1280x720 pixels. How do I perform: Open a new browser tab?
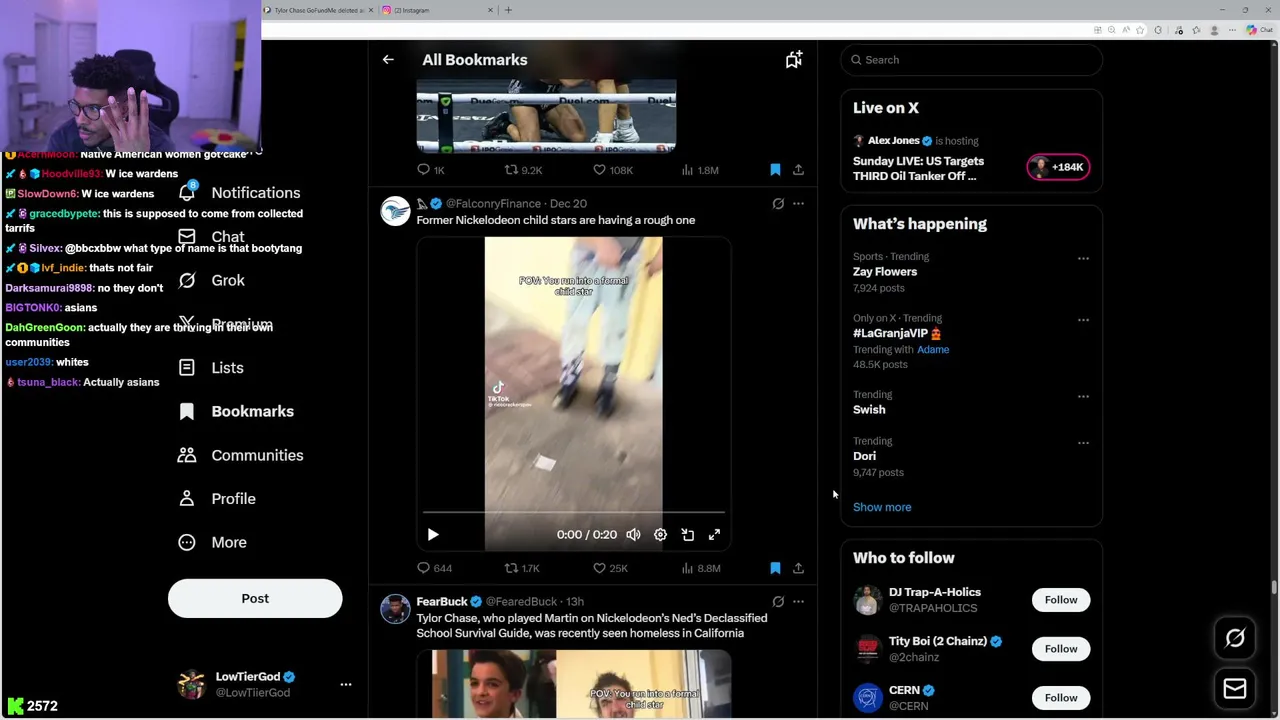click(508, 10)
